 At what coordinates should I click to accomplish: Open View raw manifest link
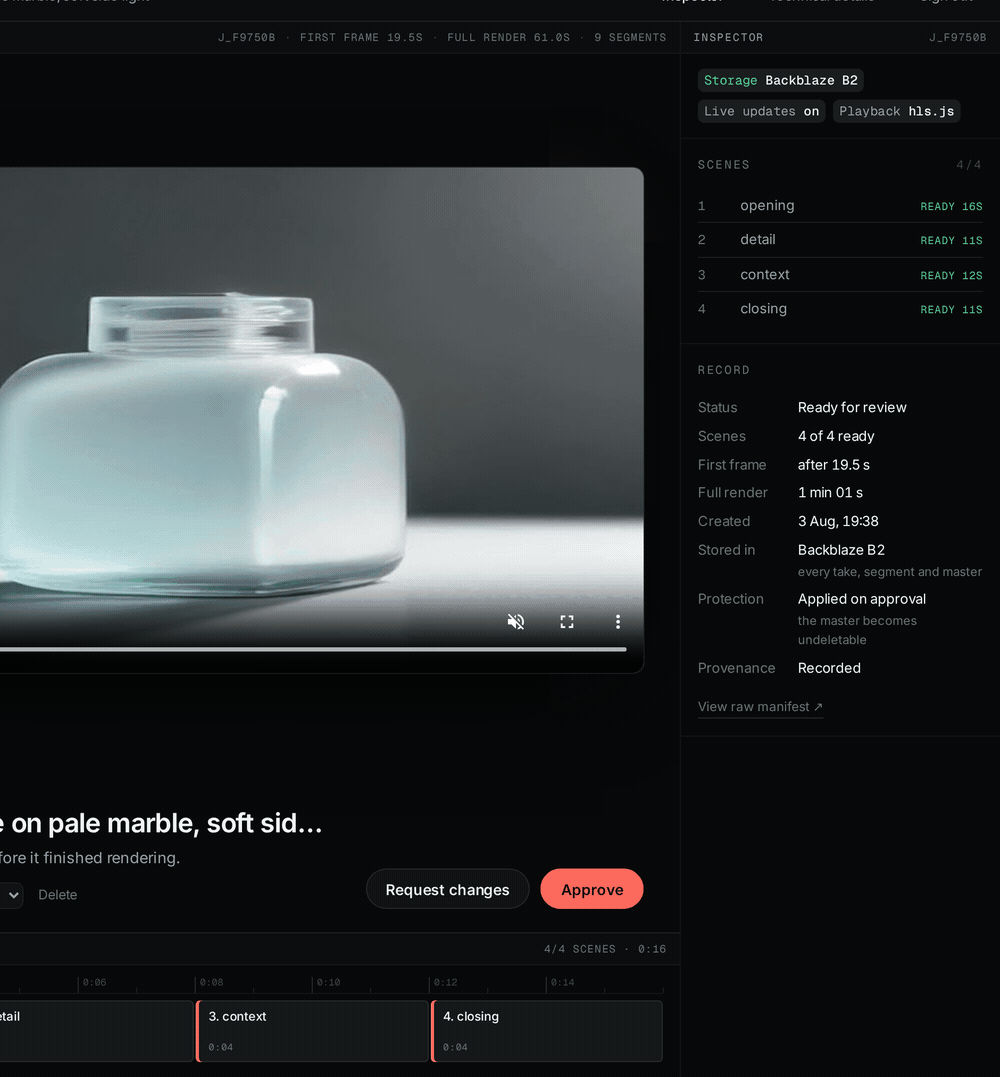[760, 707]
